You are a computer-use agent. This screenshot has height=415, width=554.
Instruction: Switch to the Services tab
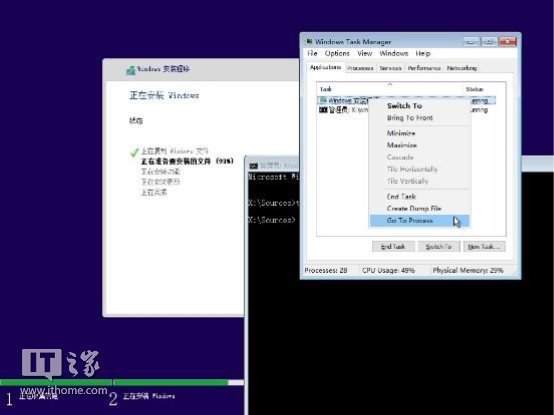click(x=390, y=68)
